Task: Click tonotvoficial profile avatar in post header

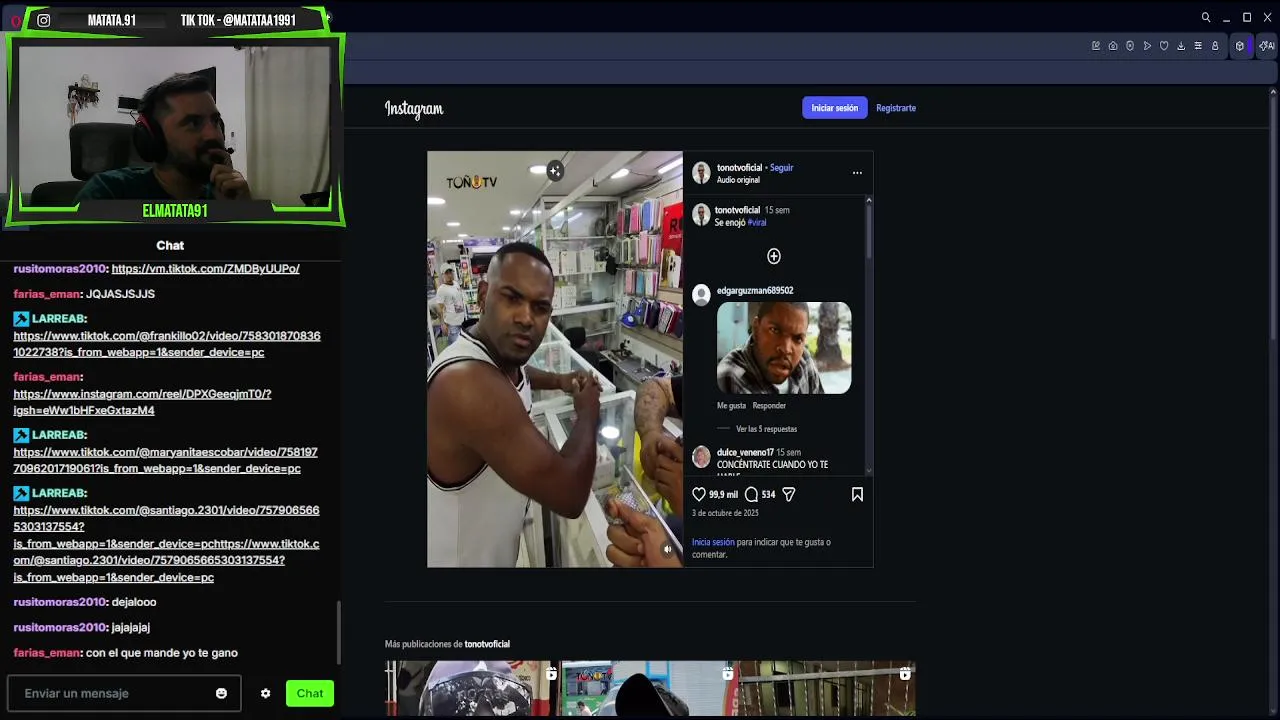Action: click(x=701, y=173)
